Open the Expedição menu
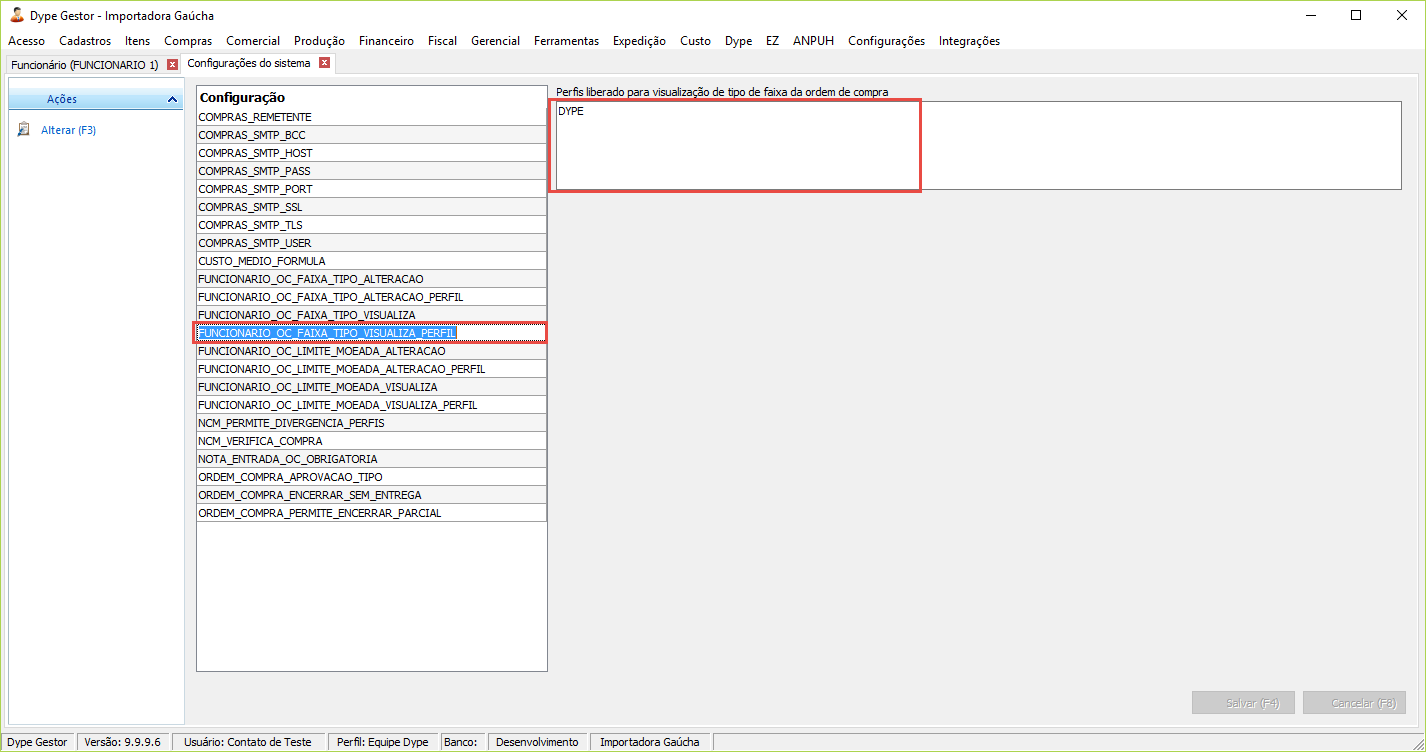Viewport: 1426px width, 752px height. coord(639,41)
